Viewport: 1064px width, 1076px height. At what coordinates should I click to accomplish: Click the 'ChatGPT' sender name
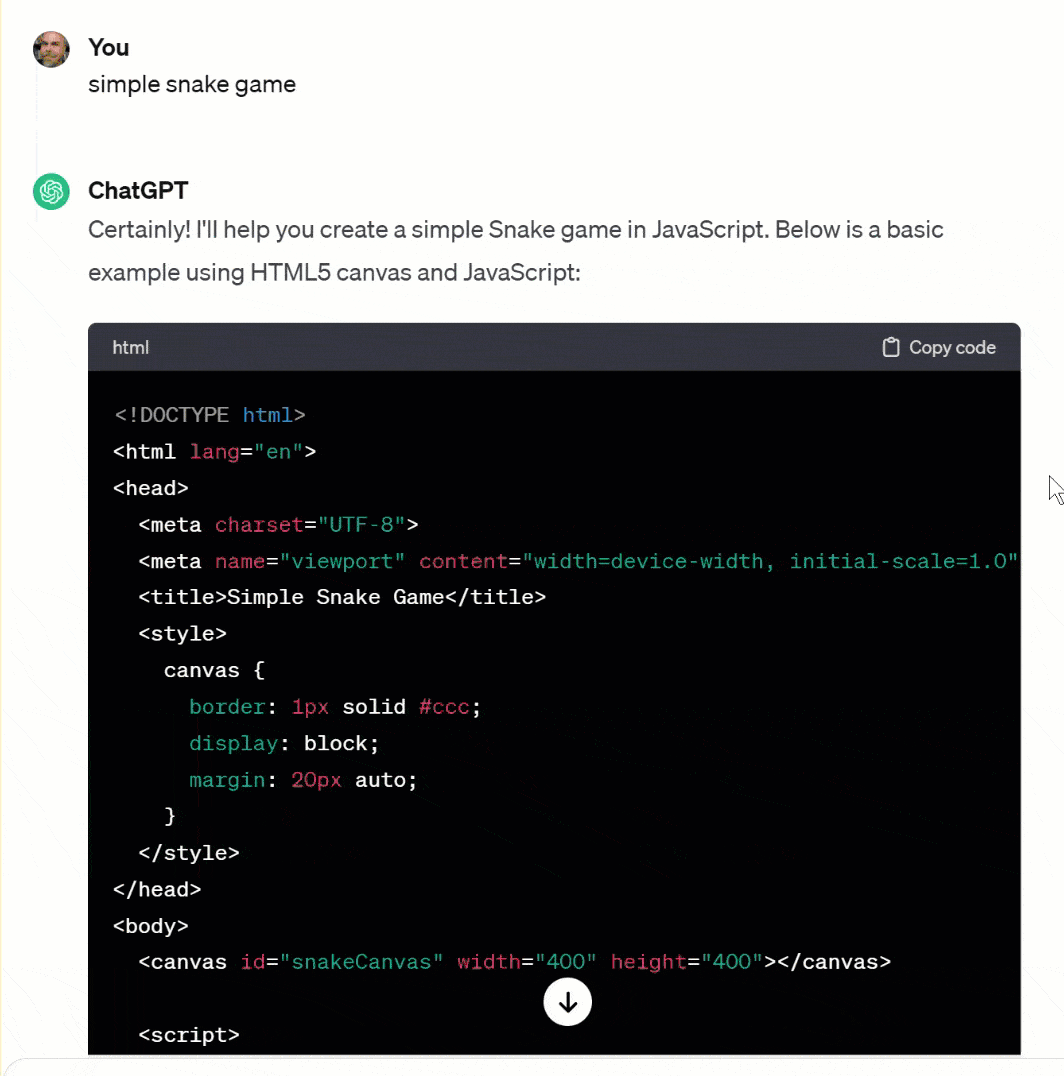point(138,191)
